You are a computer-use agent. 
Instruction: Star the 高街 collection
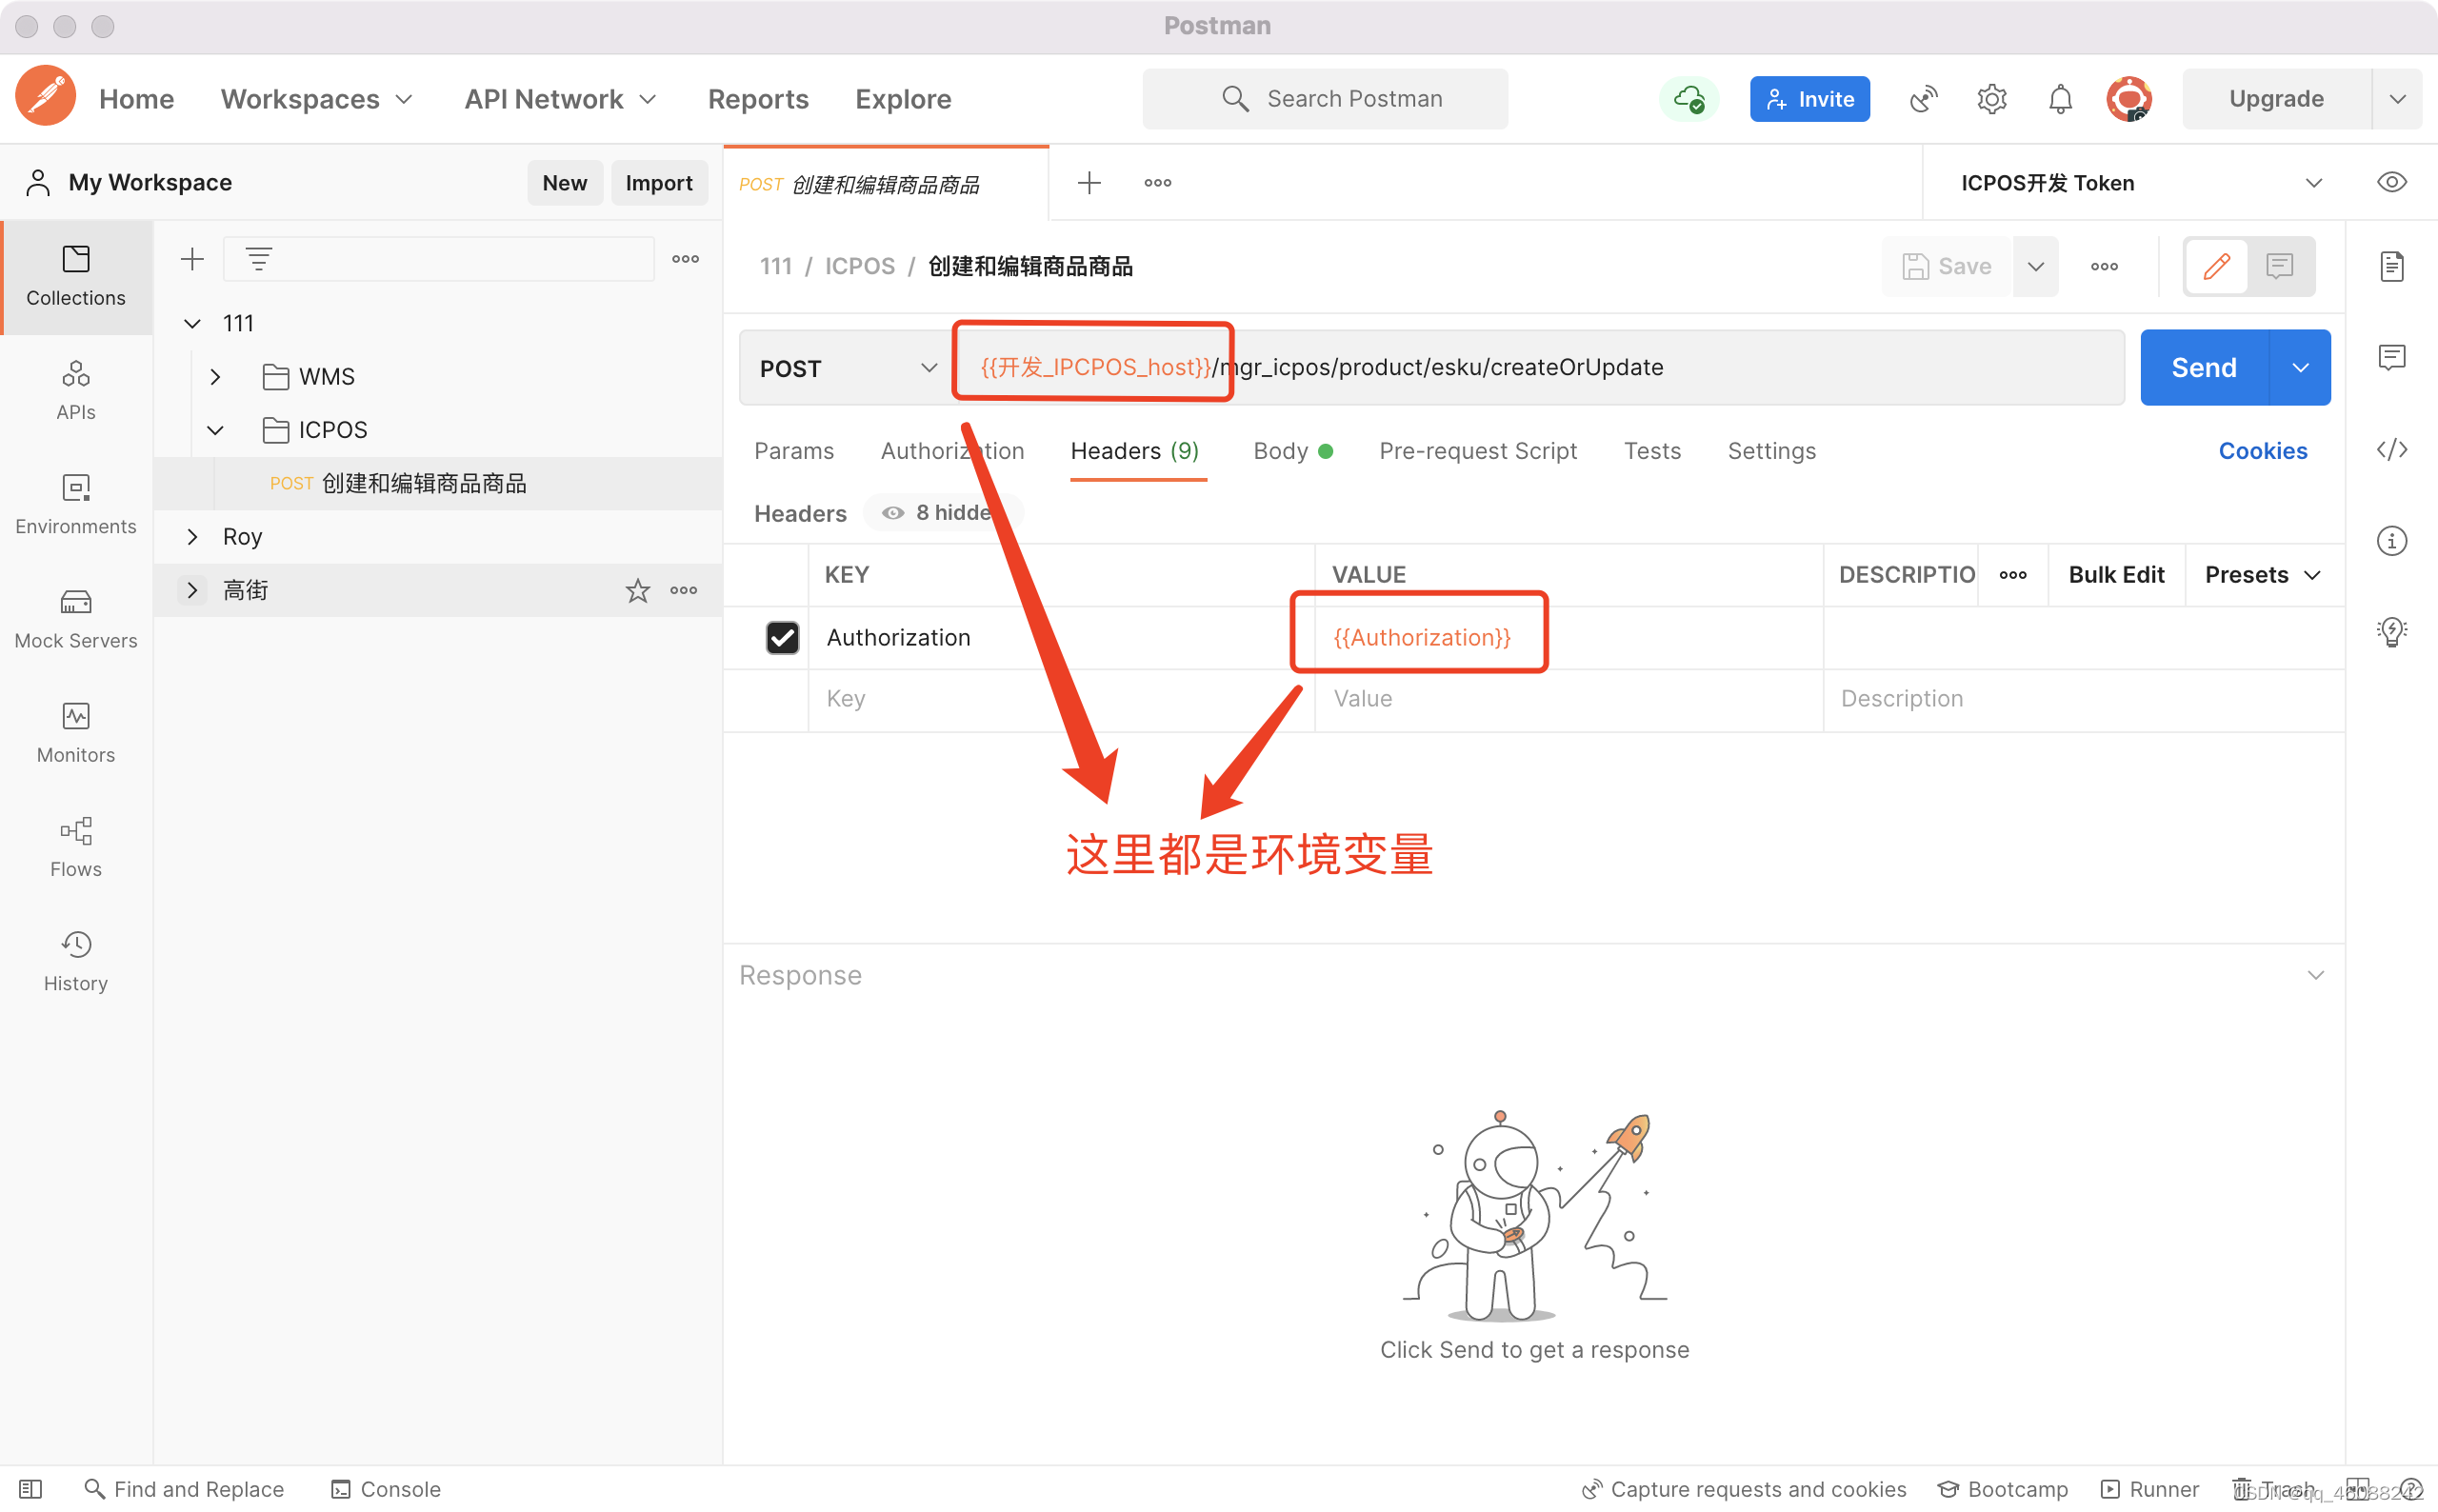click(x=638, y=591)
